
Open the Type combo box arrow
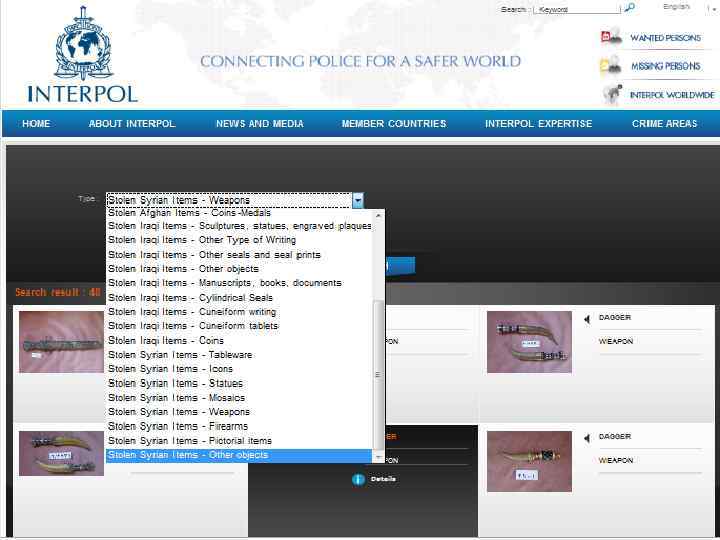[x=358, y=200]
